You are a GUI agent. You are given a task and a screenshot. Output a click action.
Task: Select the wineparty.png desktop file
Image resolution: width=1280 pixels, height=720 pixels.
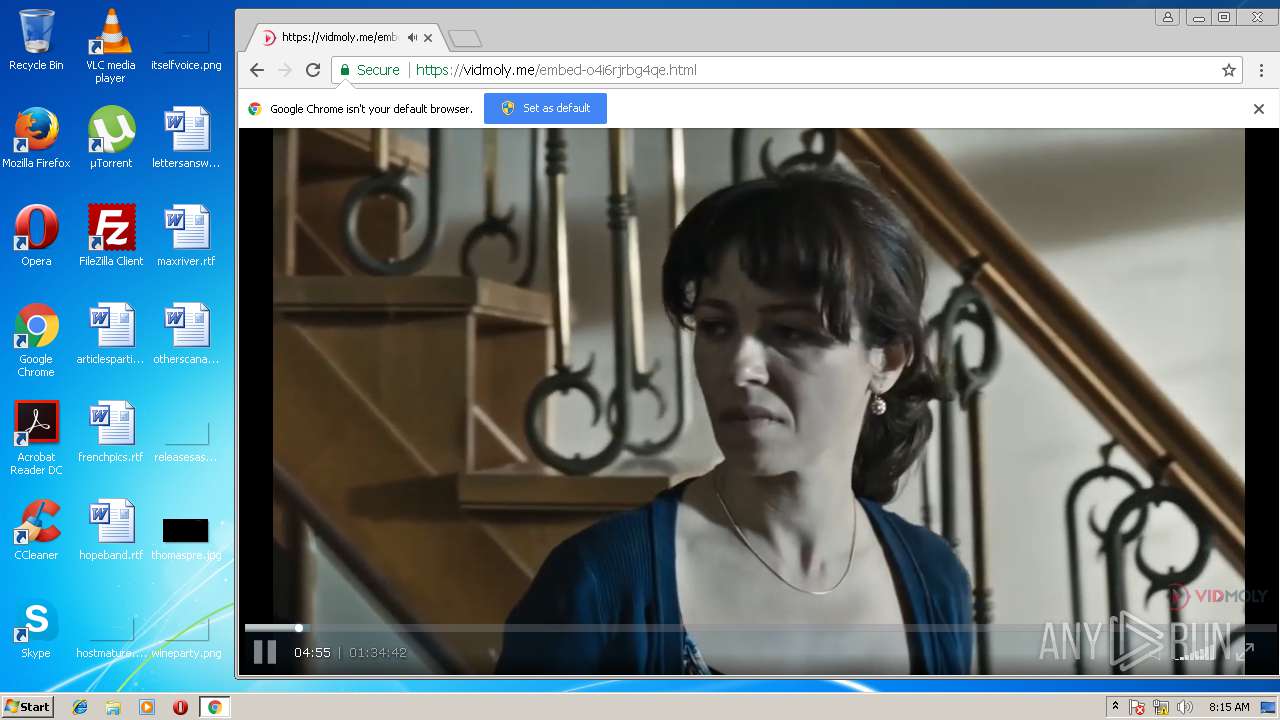[x=186, y=638]
